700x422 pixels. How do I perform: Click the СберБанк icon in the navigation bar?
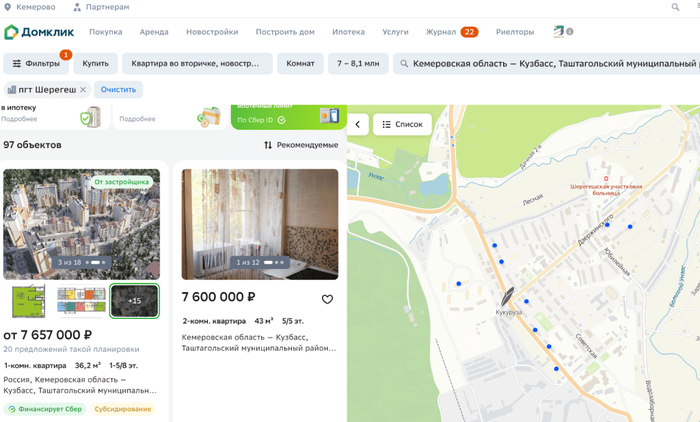tap(558, 32)
